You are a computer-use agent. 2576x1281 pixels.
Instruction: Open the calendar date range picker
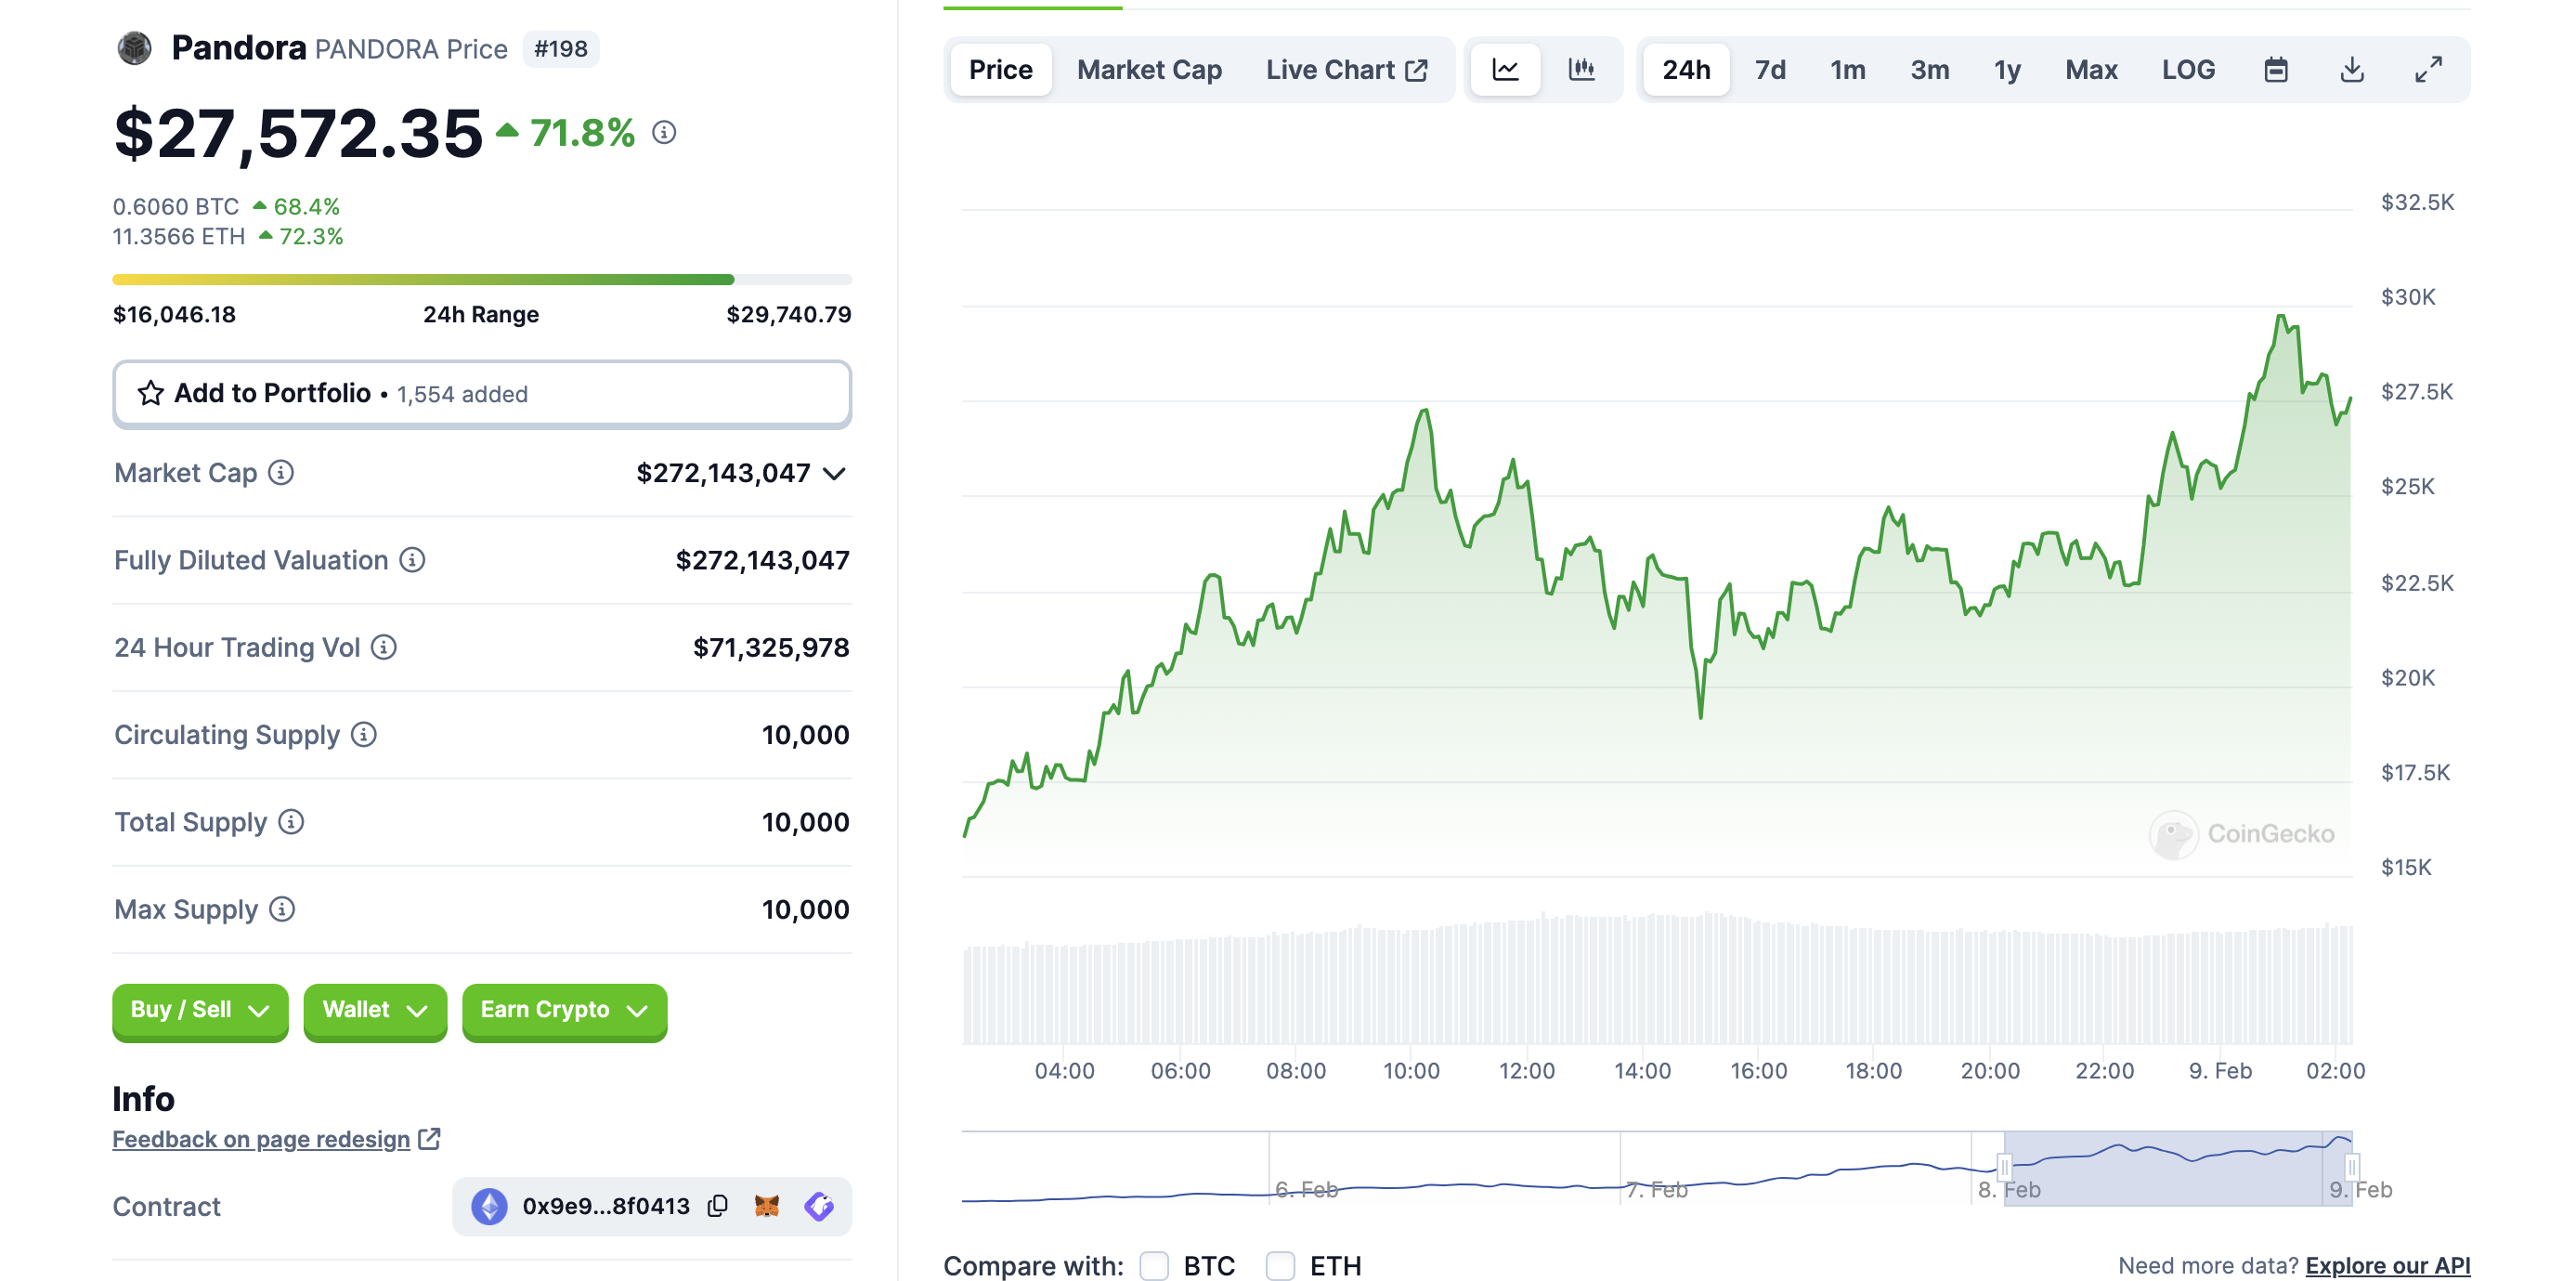(2275, 69)
